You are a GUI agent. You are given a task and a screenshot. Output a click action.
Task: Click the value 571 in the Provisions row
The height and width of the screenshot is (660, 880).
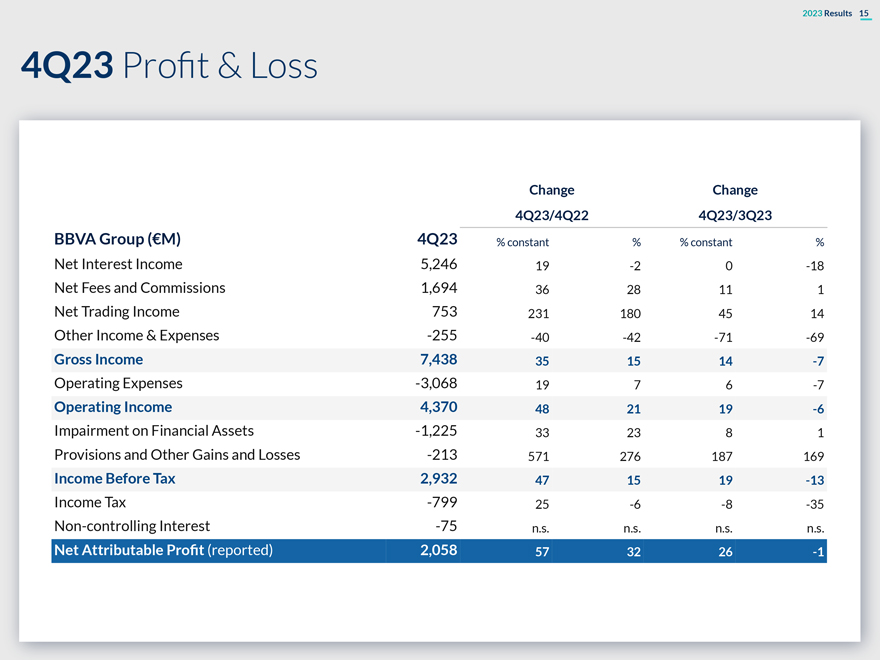536,456
